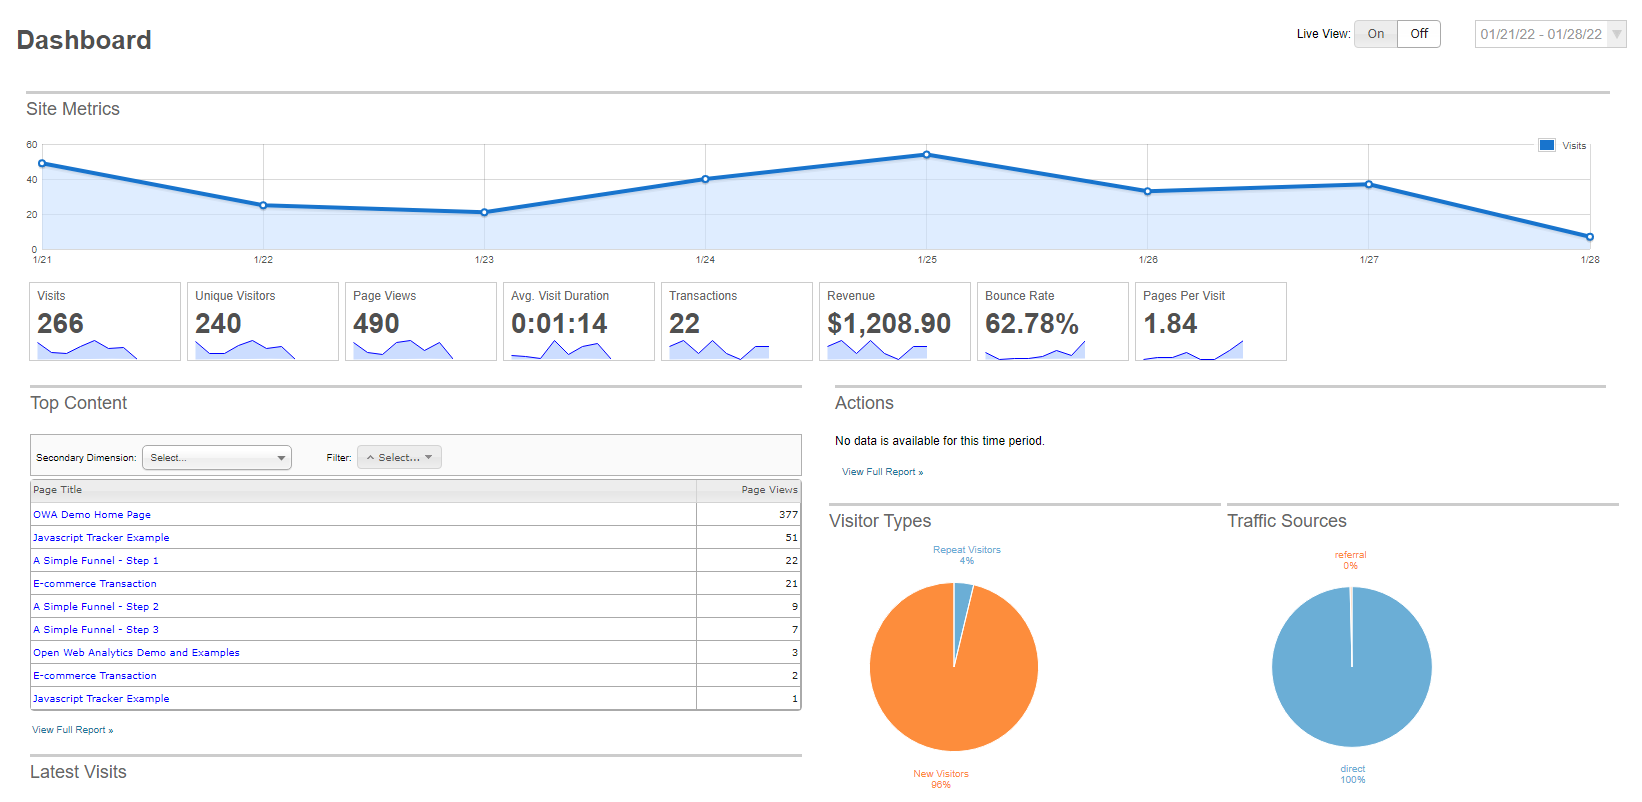1642x802 pixels.
Task: Click the Bounce Rate sparkline box
Action: click(x=1053, y=321)
